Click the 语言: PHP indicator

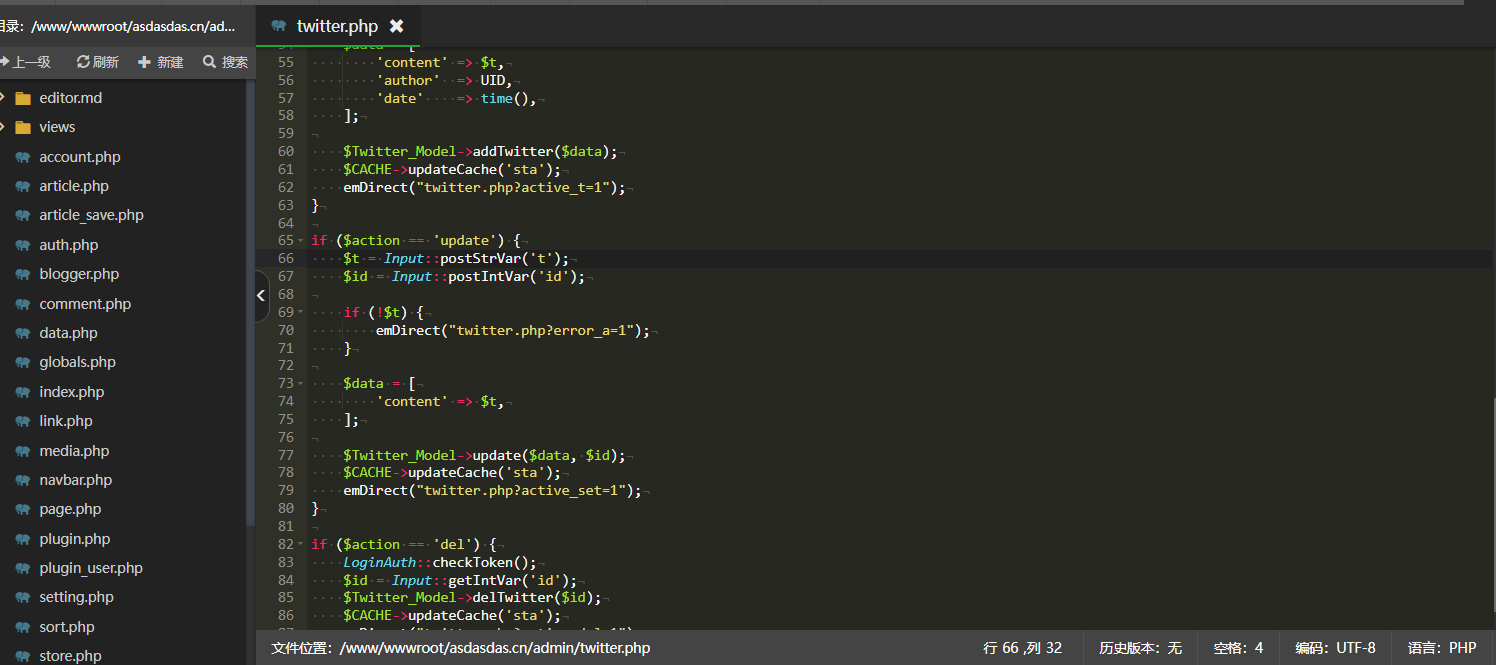point(1439,647)
